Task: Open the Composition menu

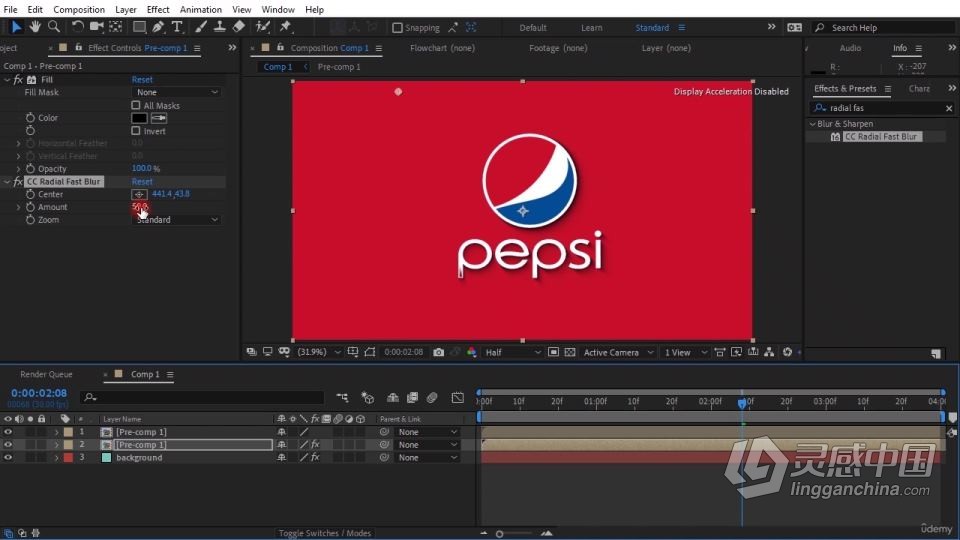Action: (79, 9)
